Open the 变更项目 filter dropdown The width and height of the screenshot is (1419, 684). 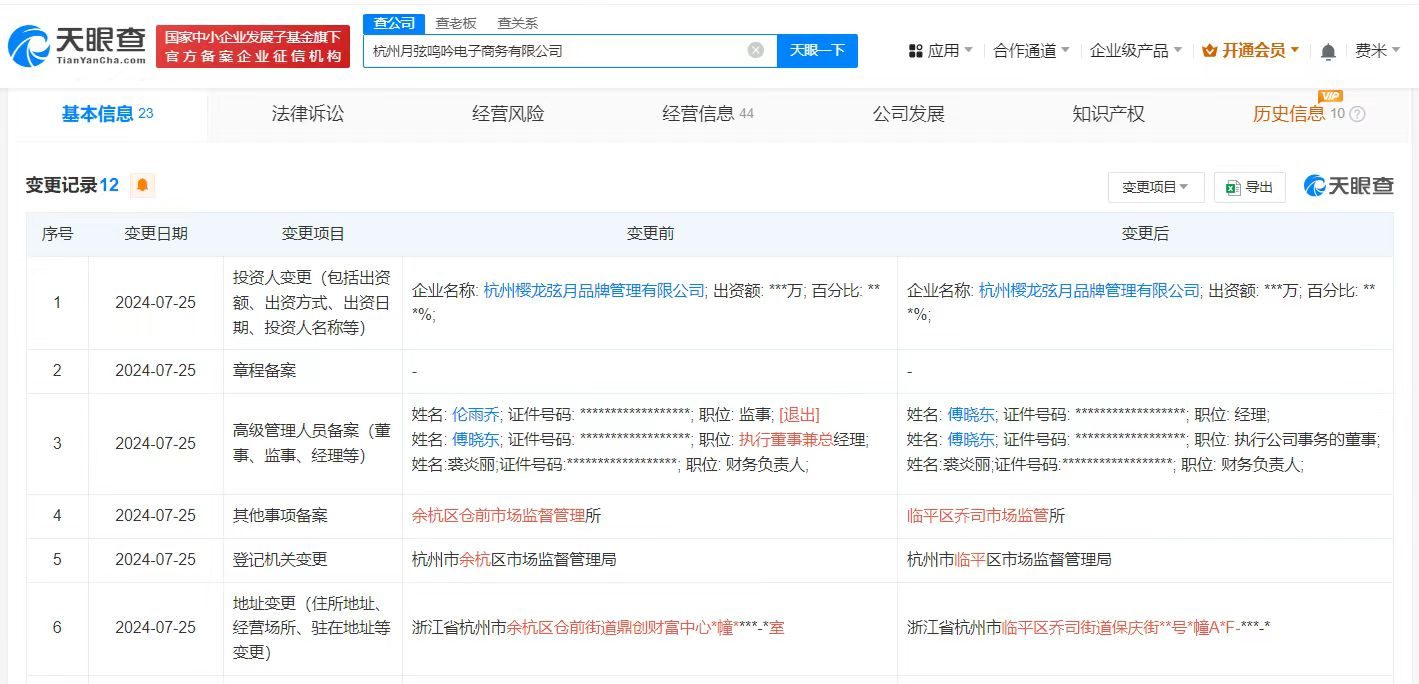[1155, 187]
